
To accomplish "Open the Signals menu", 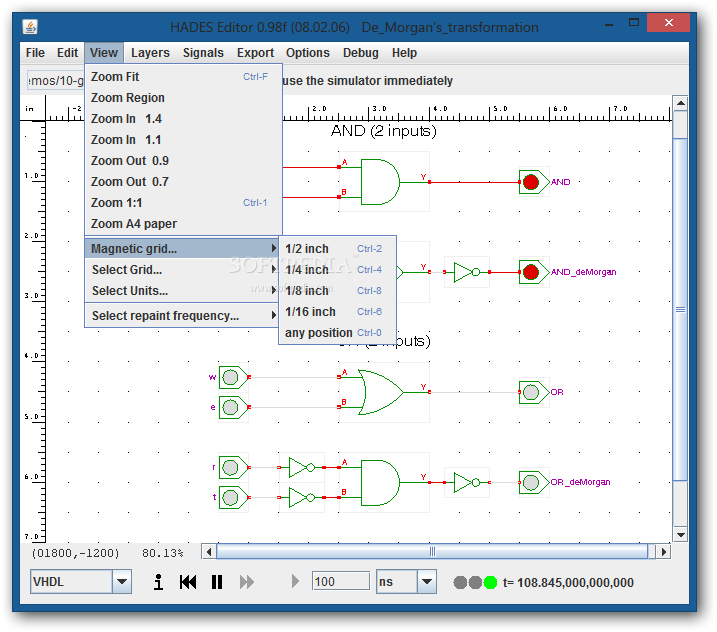I will (x=203, y=53).
